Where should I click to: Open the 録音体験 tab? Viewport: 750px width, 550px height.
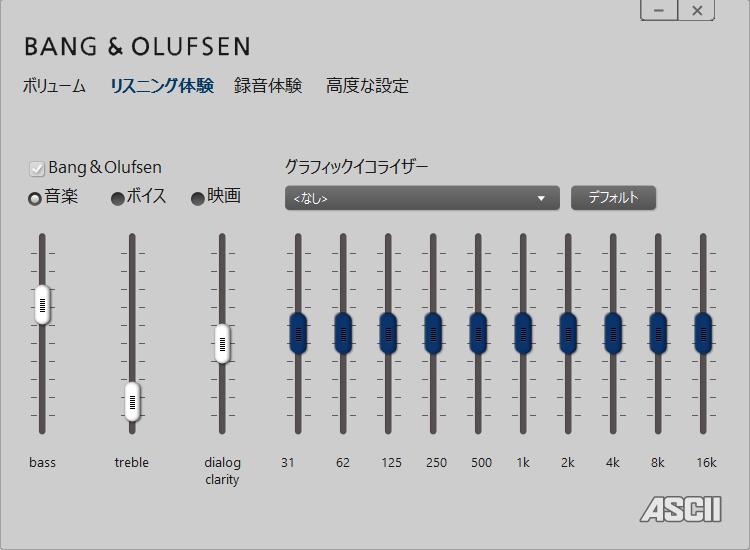click(x=268, y=86)
